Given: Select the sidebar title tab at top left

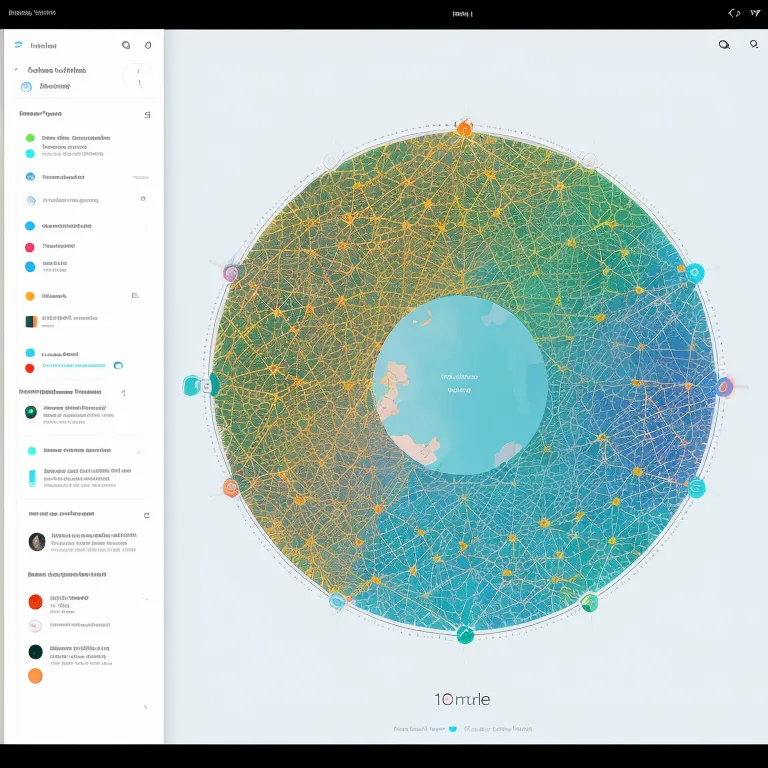Looking at the screenshot, I should [x=42, y=45].
